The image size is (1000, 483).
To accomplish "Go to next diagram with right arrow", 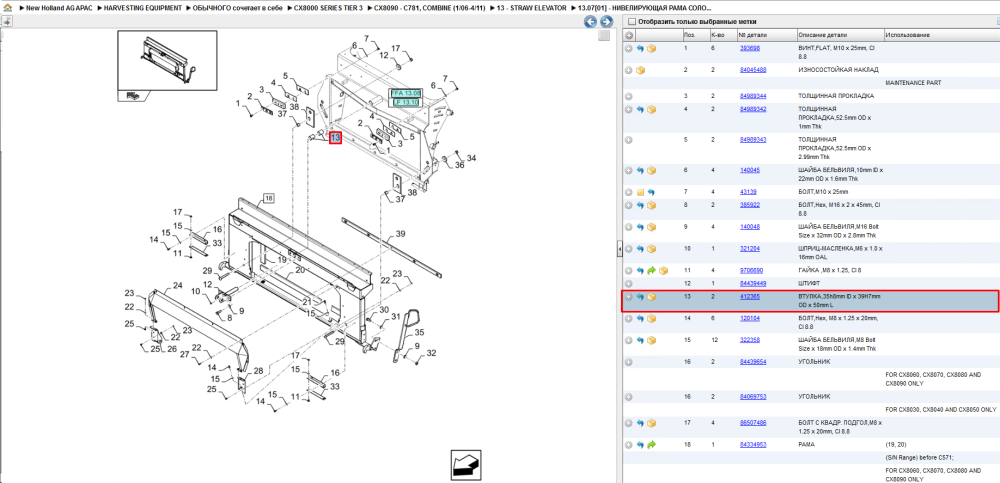I will point(605,22).
